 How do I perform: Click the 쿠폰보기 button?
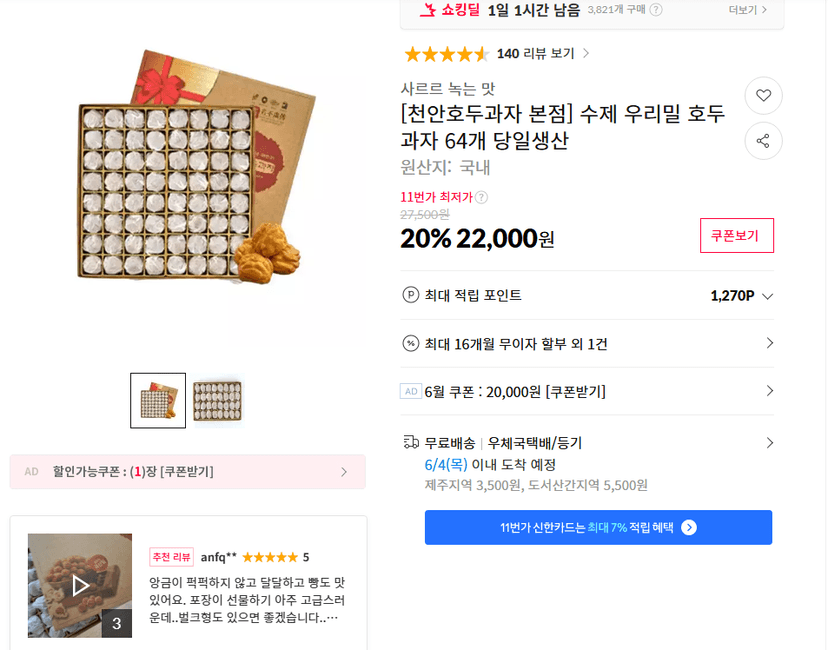point(737,235)
